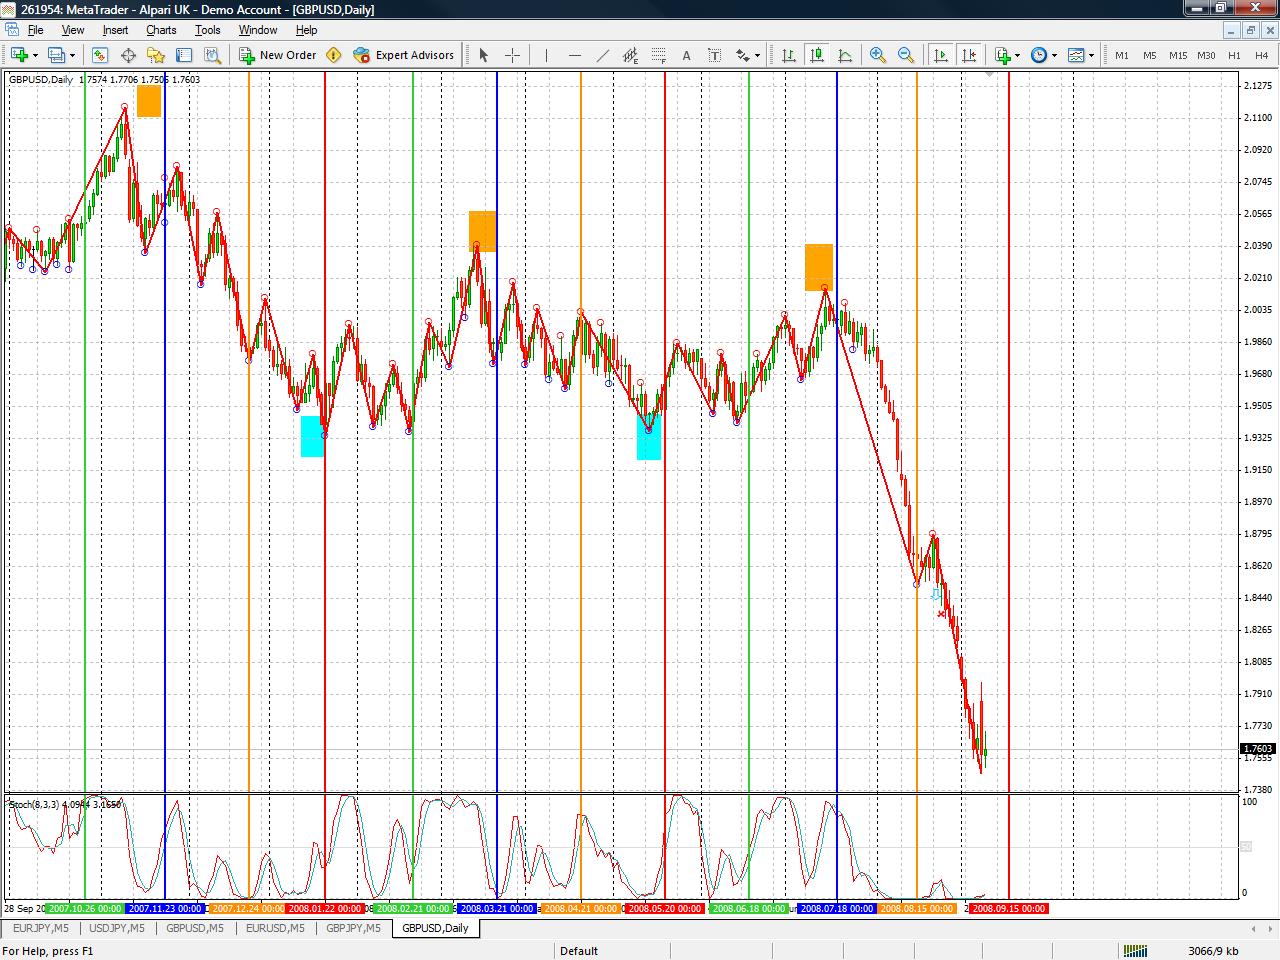The width and height of the screenshot is (1280, 960).
Task: Open the Help menu
Action: pos(306,30)
